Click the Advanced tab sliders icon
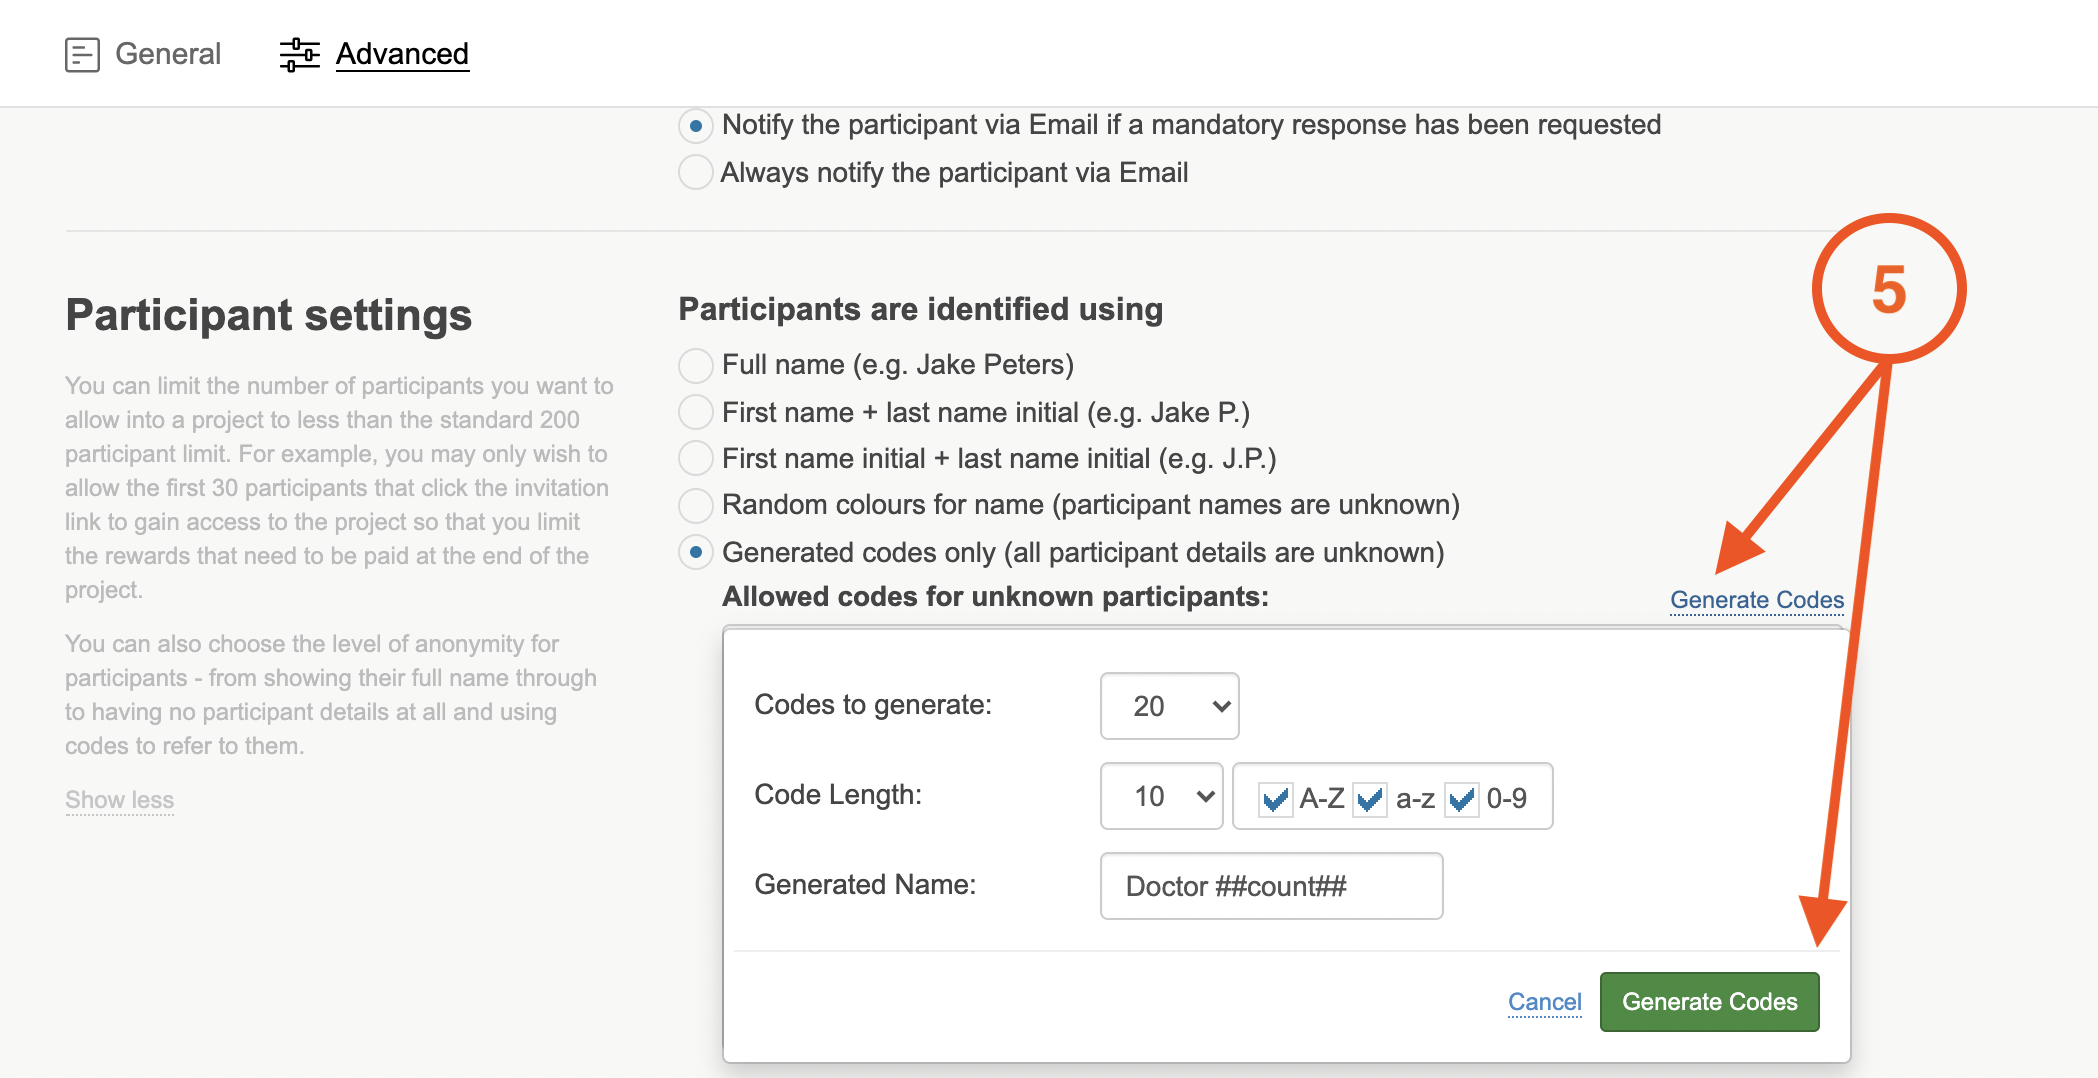The height and width of the screenshot is (1078, 2098). click(x=299, y=54)
